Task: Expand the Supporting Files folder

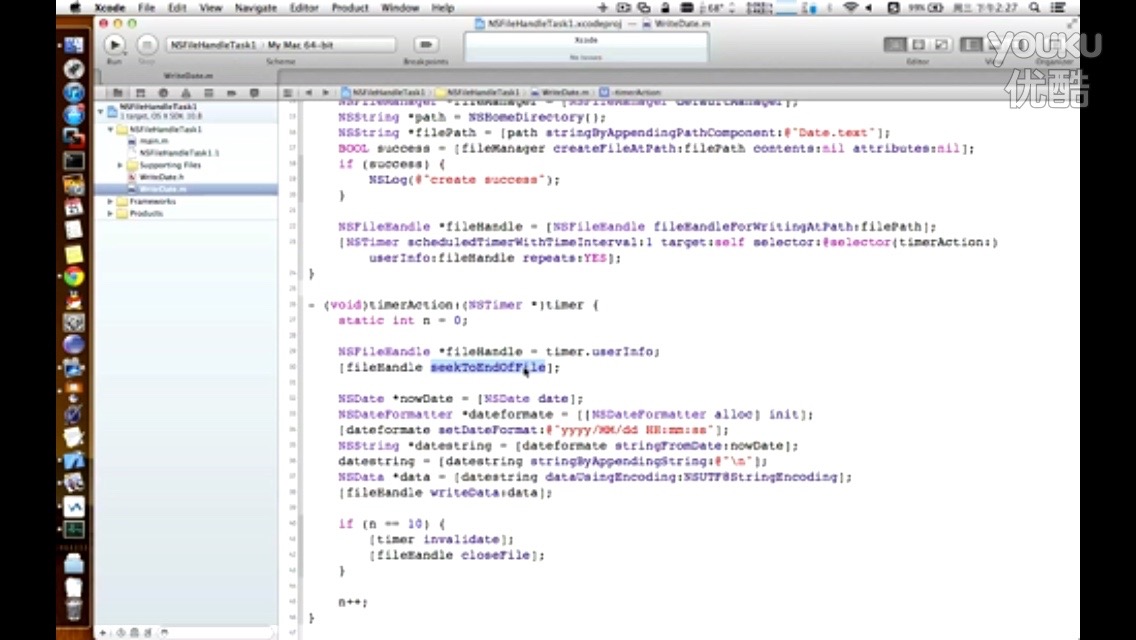Action: point(121,165)
